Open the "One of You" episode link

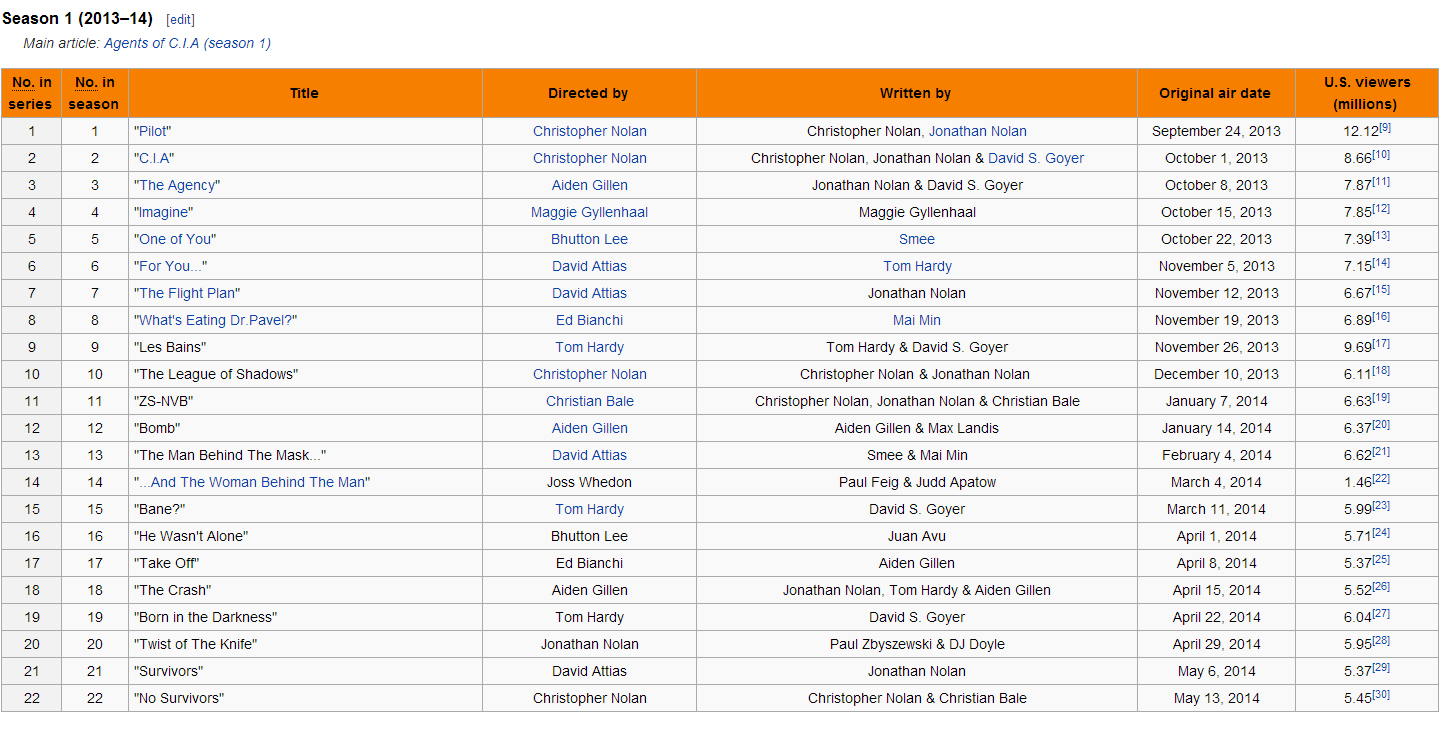click(175, 239)
